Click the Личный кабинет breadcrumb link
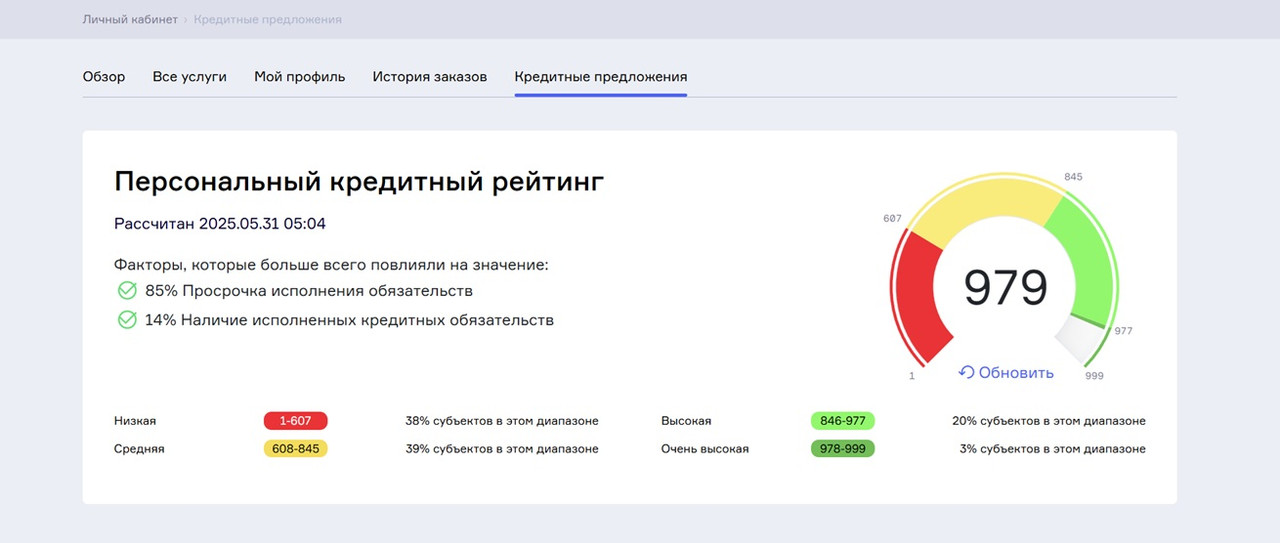The width and height of the screenshot is (1280, 543). click(130, 19)
